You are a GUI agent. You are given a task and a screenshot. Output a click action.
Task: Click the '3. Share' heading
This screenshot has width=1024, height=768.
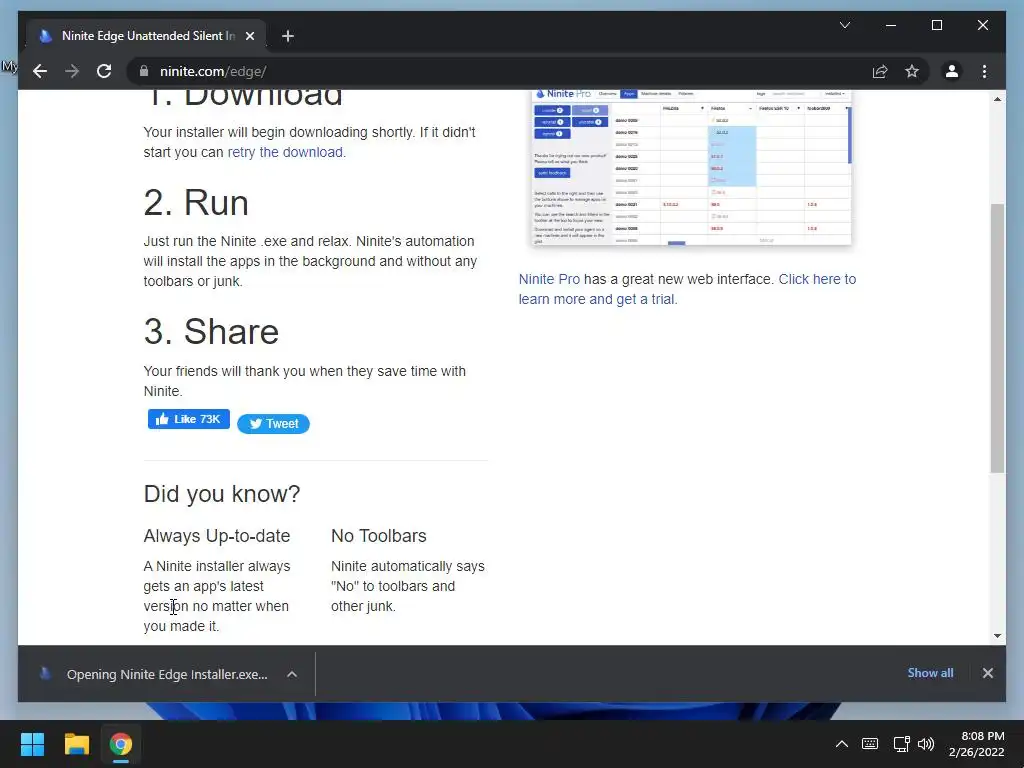(x=211, y=332)
